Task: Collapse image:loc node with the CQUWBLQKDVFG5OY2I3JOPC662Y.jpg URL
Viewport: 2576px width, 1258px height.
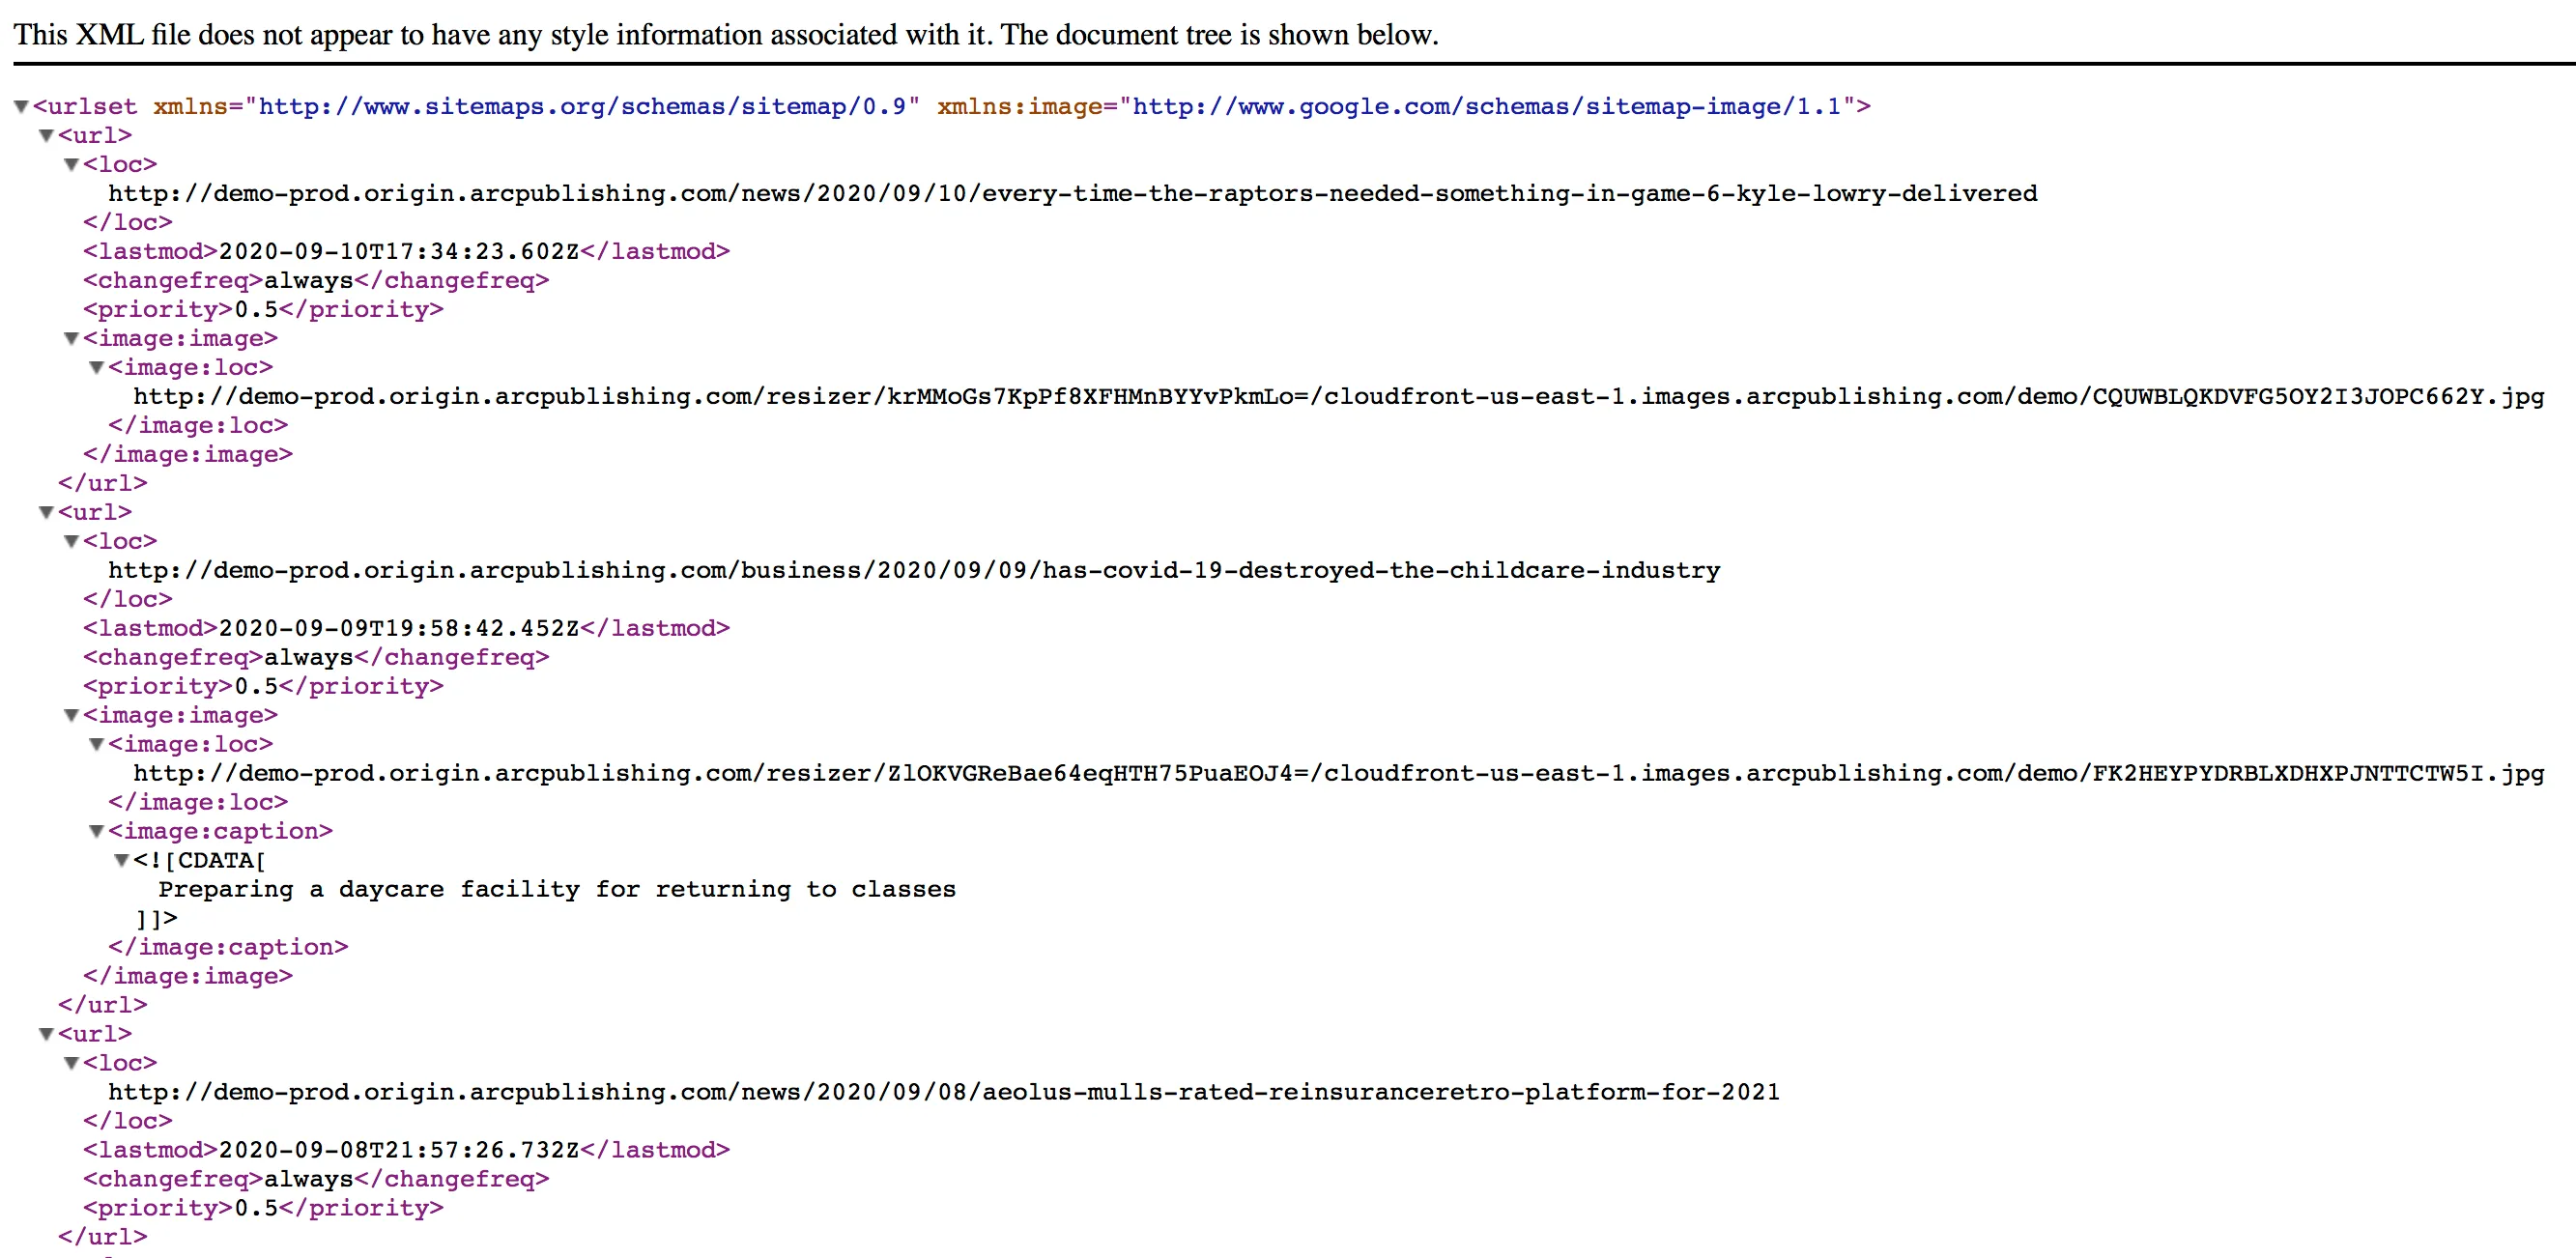Action: pyautogui.click(x=96, y=367)
